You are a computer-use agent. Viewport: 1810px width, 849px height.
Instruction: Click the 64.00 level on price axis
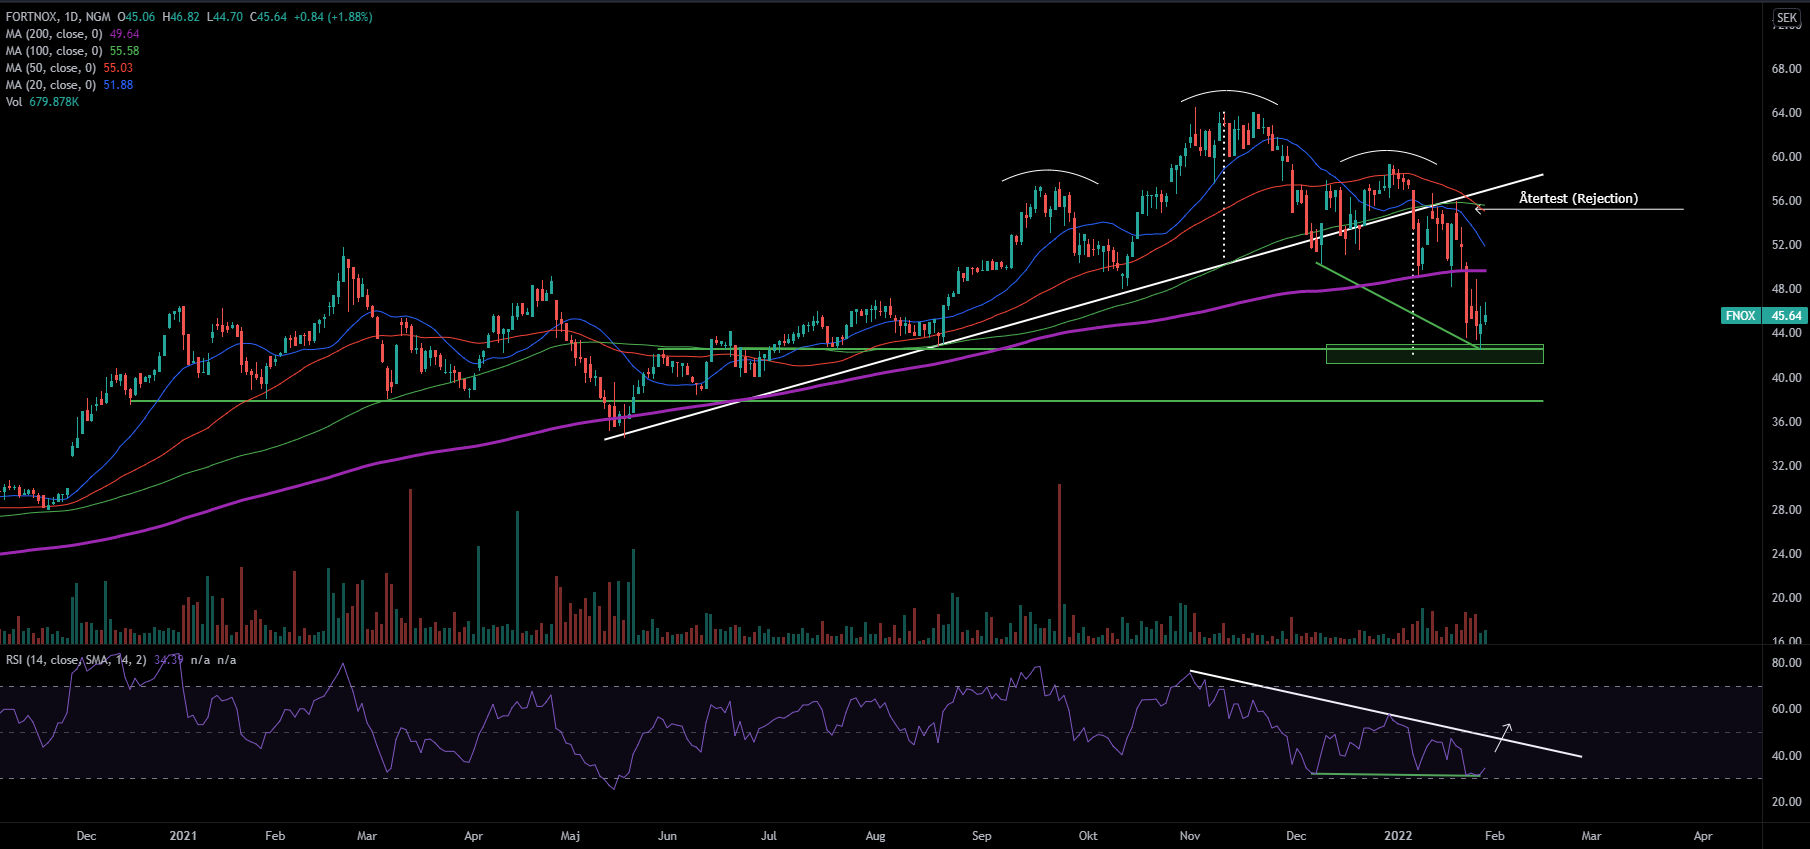click(1786, 113)
